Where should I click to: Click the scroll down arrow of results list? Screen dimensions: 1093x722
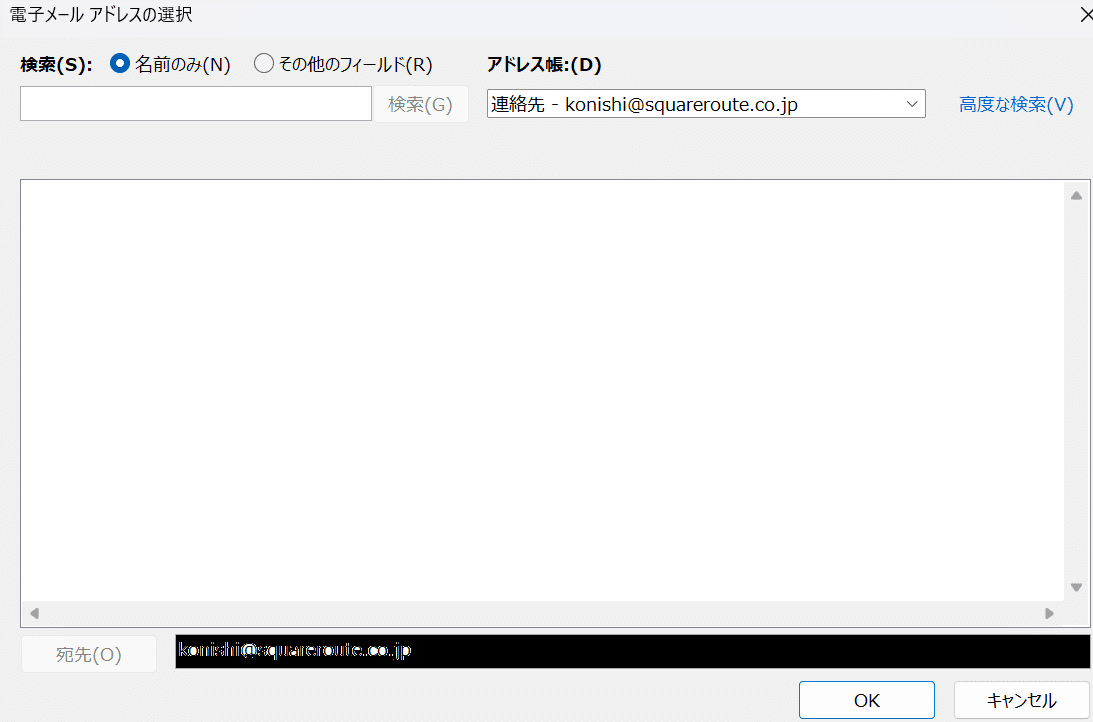point(1076,587)
